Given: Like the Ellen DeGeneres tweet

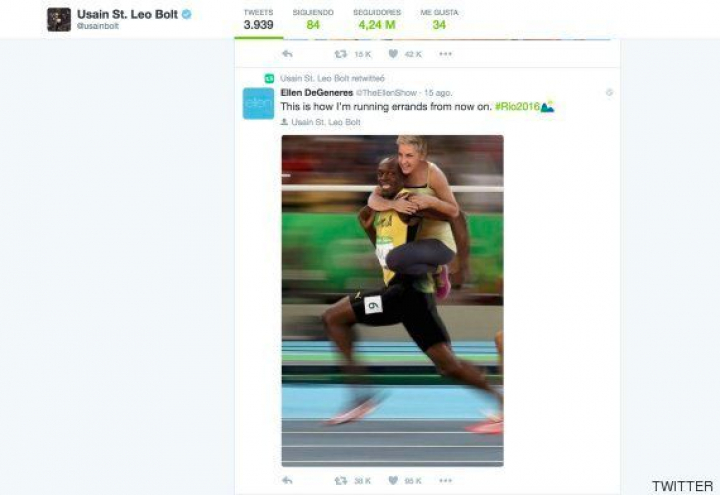Looking at the screenshot, I should tap(393, 480).
